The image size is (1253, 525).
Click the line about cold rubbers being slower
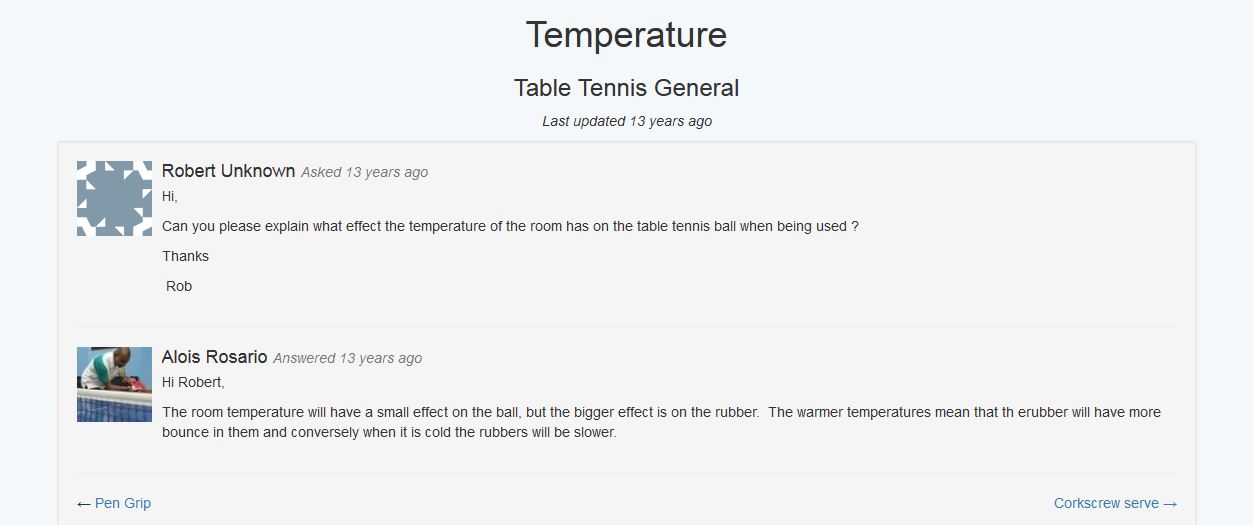389,433
